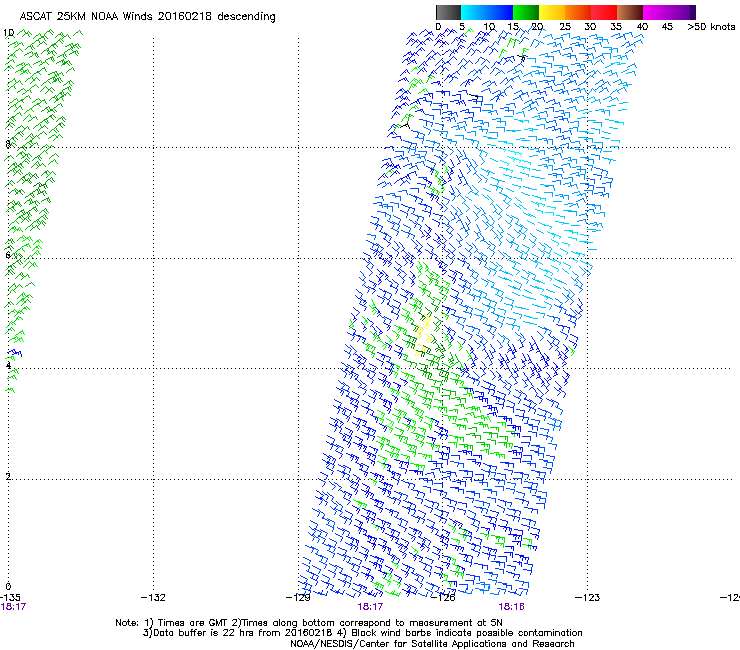The width and height of the screenshot is (740, 650).
Task: Click the latitude axis label '6'
Action: pyautogui.click(x=8, y=255)
